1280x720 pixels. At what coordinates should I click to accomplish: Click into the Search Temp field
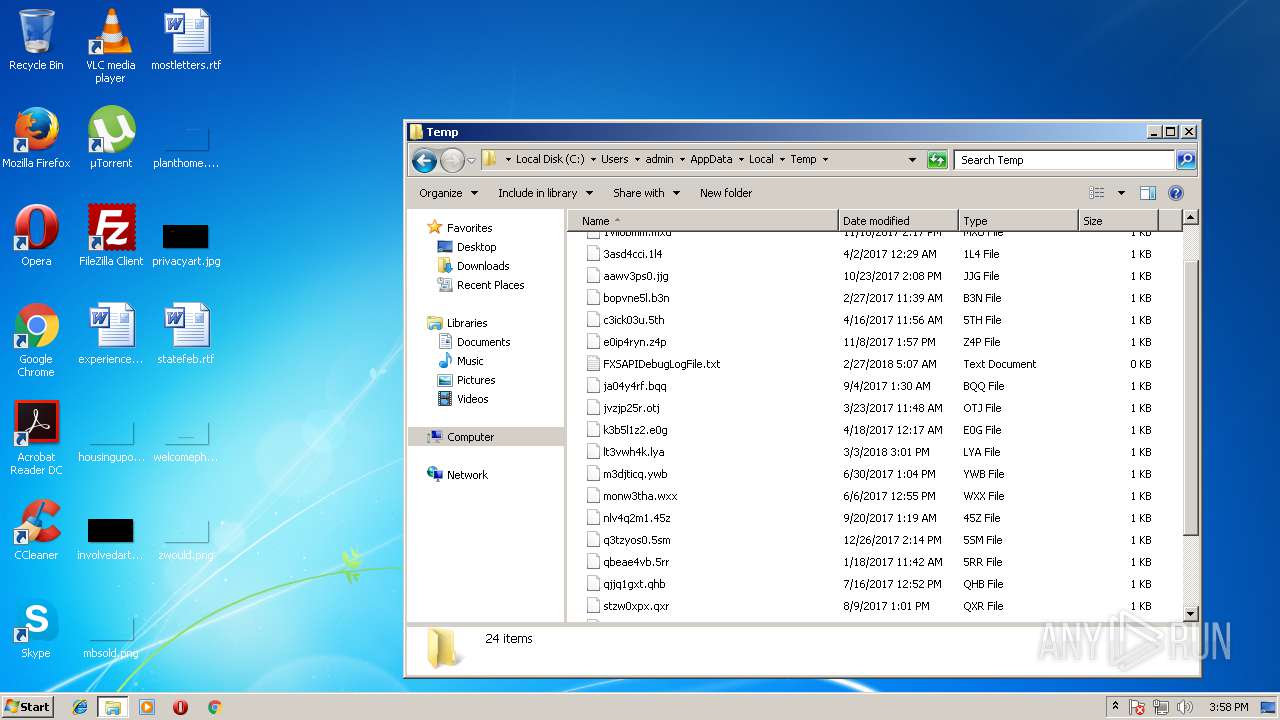pyautogui.click(x=1064, y=160)
